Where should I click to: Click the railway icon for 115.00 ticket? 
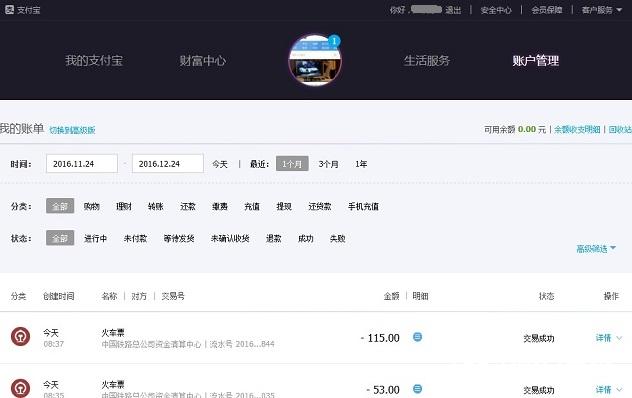[20, 336]
